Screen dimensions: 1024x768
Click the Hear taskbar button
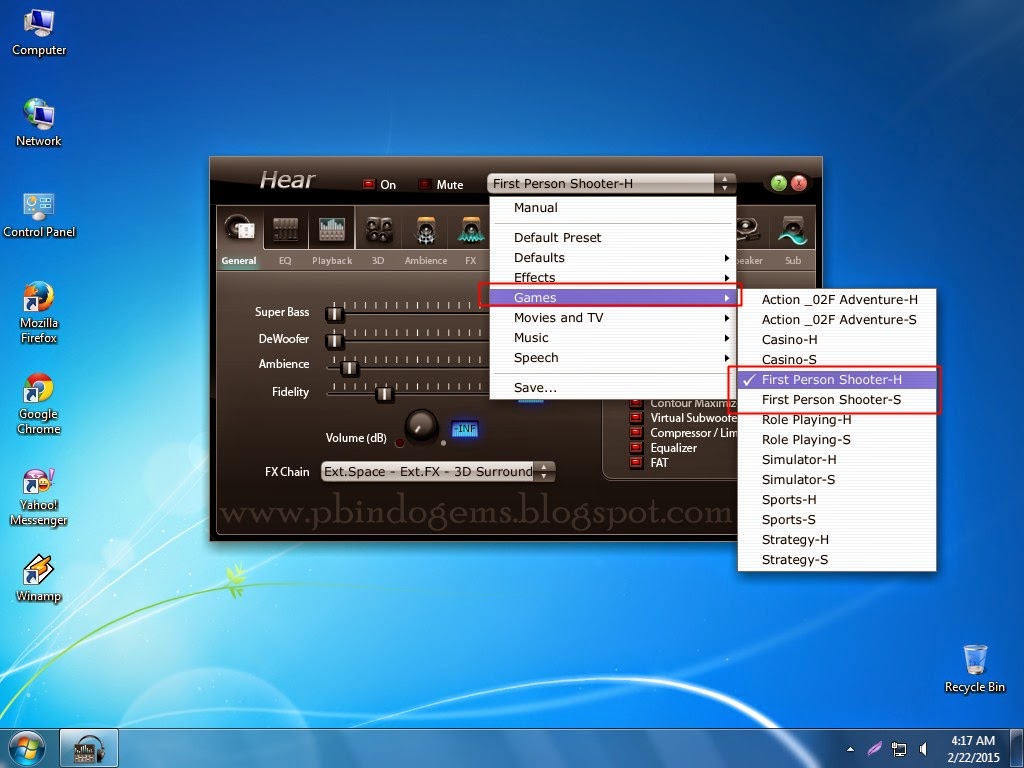click(x=89, y=748)
